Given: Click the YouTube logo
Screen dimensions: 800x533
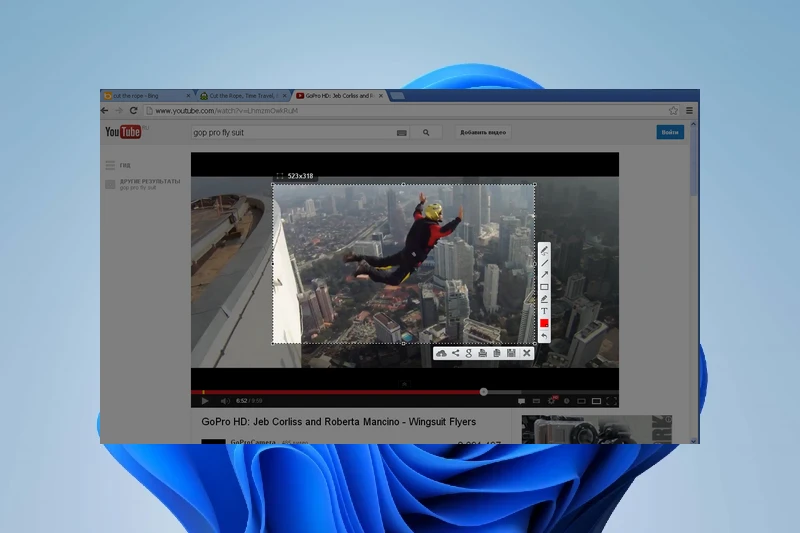Looking at the screenshot, I should click(x=123, y=132).
